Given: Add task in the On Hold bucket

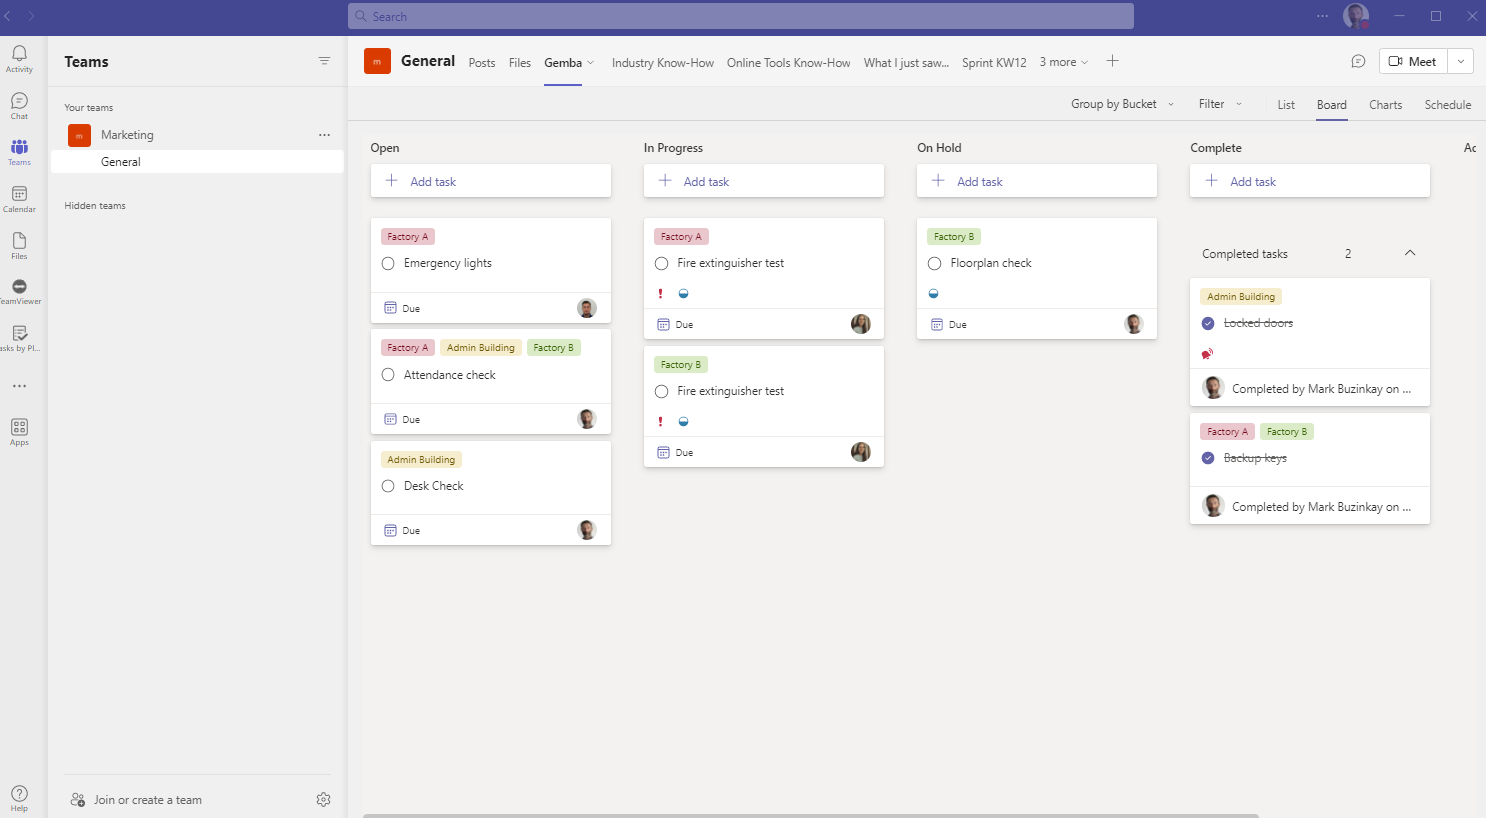Looking at the screenshot, I should click(1037, 181).
